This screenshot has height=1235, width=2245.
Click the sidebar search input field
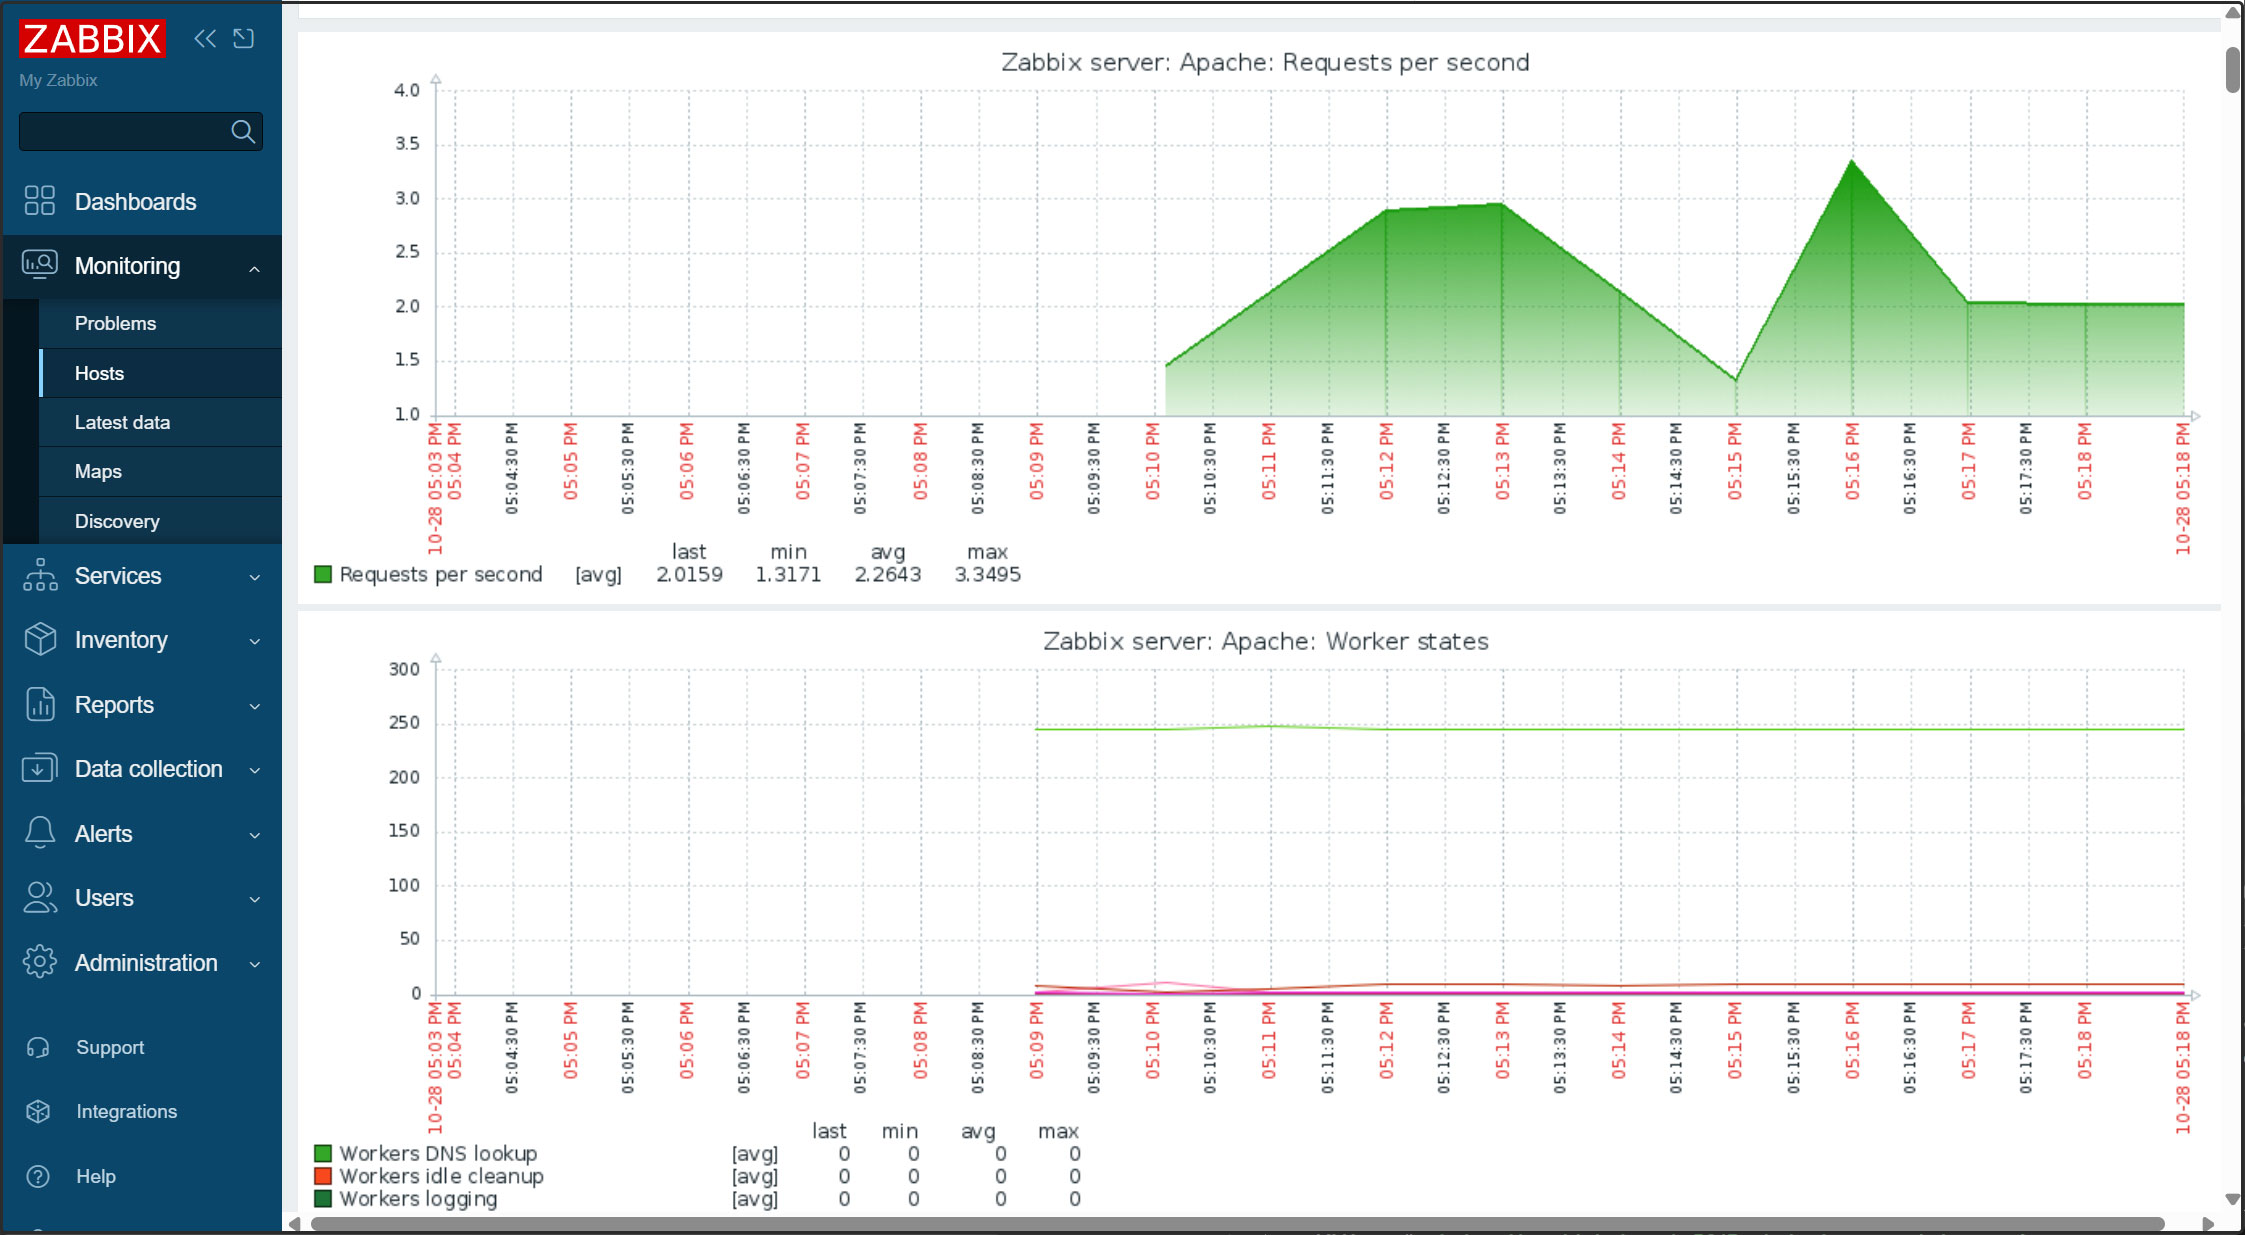tap(122, 132)
